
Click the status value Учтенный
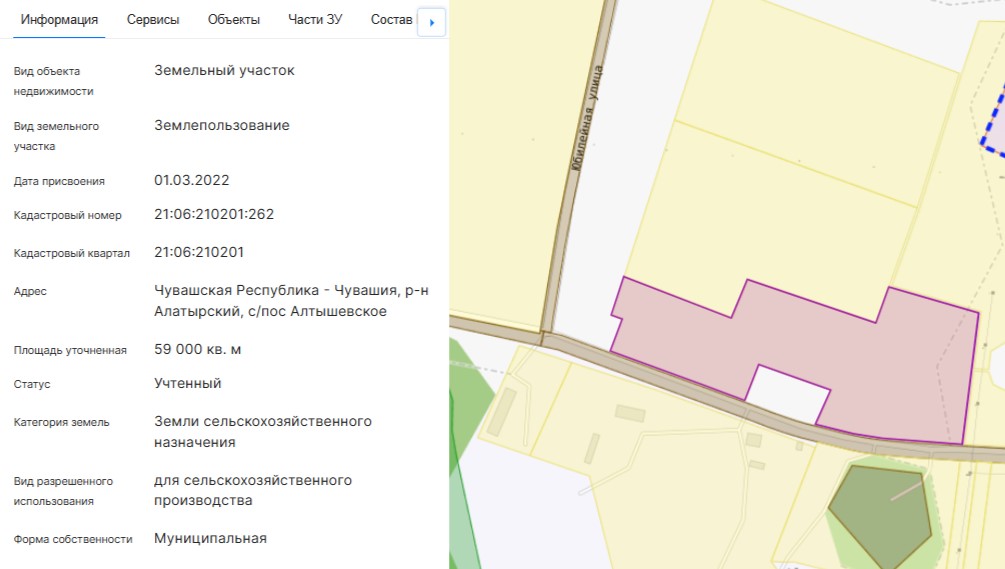[188, 383]
